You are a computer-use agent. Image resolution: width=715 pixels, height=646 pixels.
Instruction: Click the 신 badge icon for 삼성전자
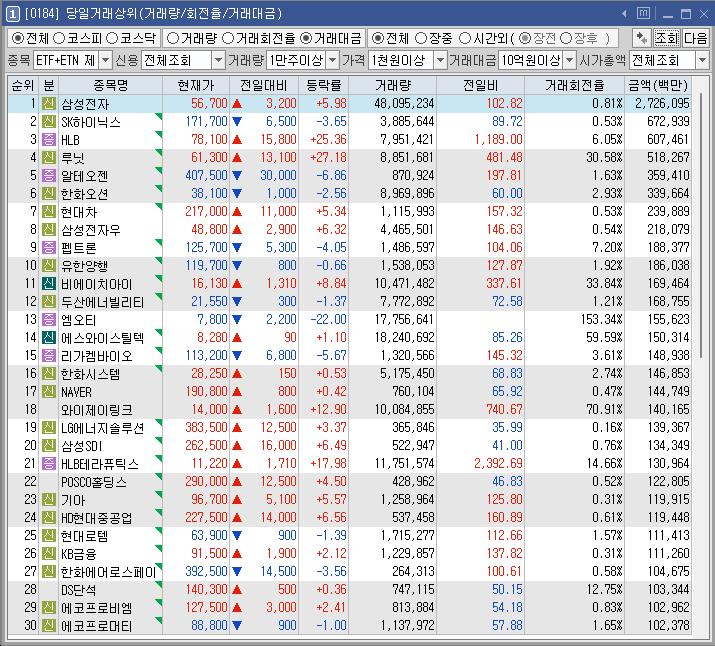pyautogui.click(x=49, y=104)
